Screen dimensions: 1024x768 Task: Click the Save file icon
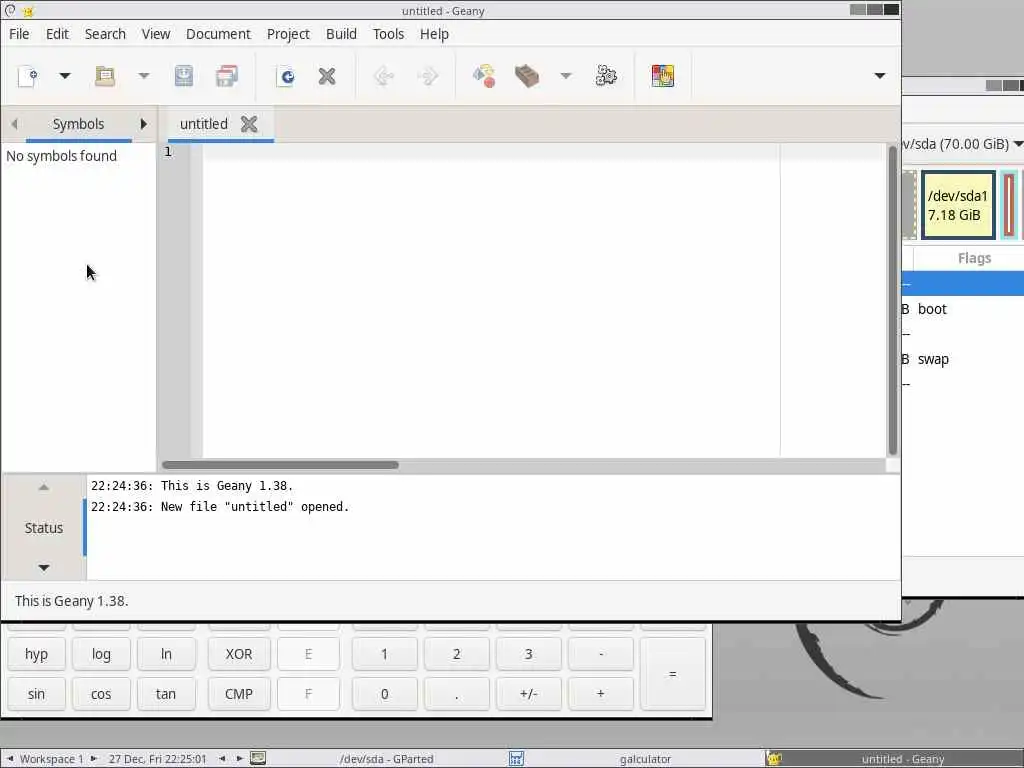184,76
